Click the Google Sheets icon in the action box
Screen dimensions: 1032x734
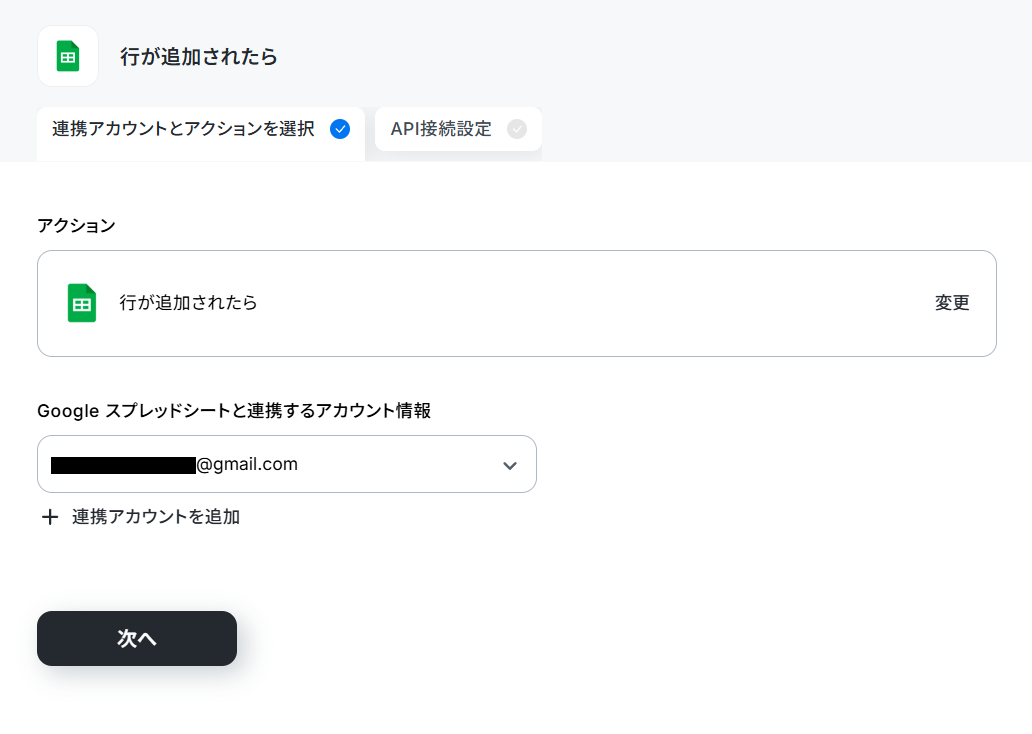82,303
